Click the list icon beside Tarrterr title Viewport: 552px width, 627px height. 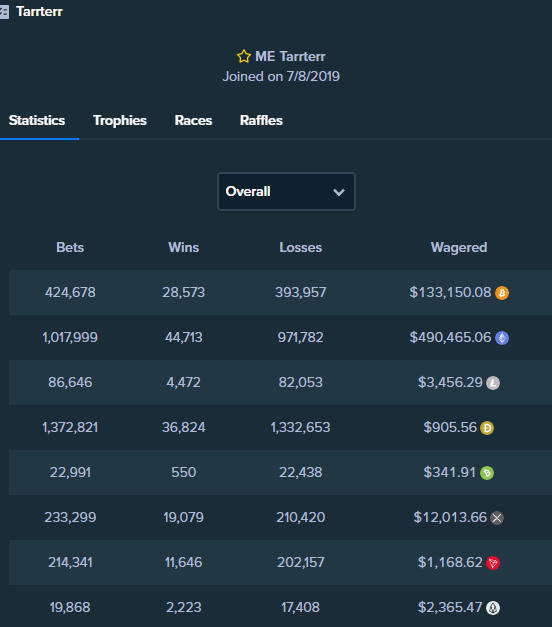click(x=4, y=12)
